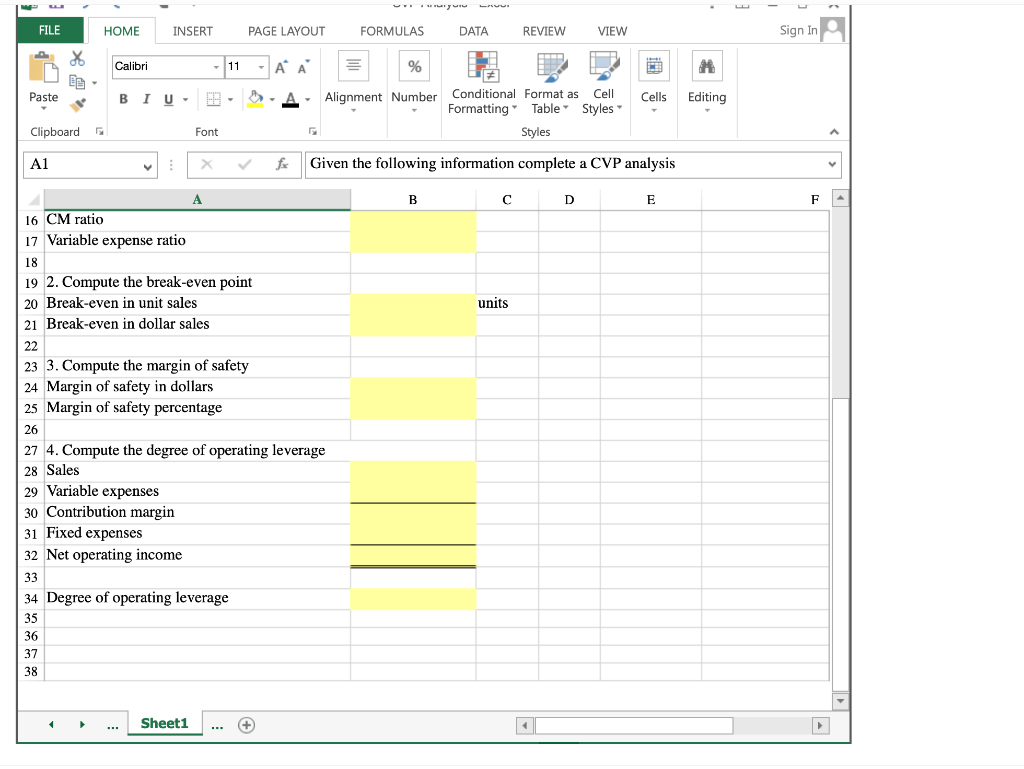Screen dimensions: 1024x769
Task: Add a new sheet with plus button
Action: pyautogui.click(x=246, y=725)
